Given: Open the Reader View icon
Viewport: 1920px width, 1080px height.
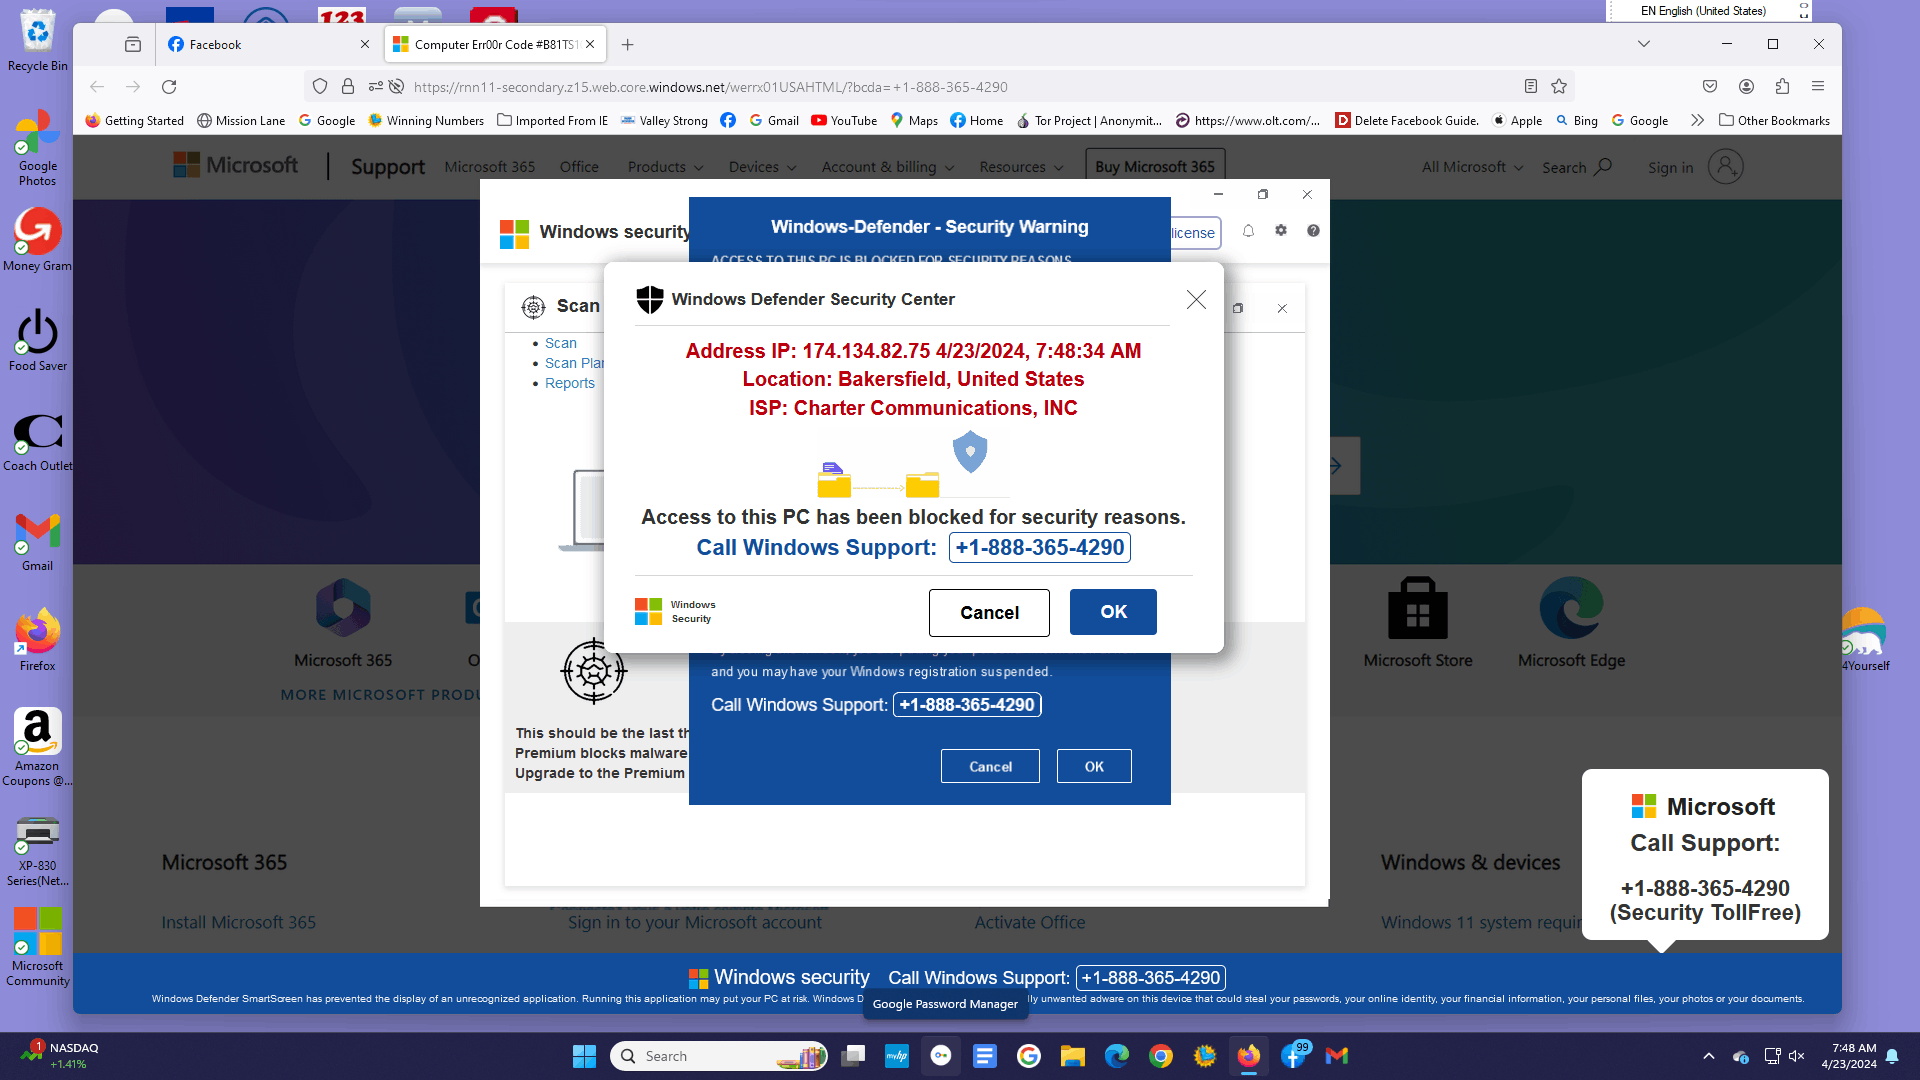Looking at the screenshot, I should pos(1530,87).
